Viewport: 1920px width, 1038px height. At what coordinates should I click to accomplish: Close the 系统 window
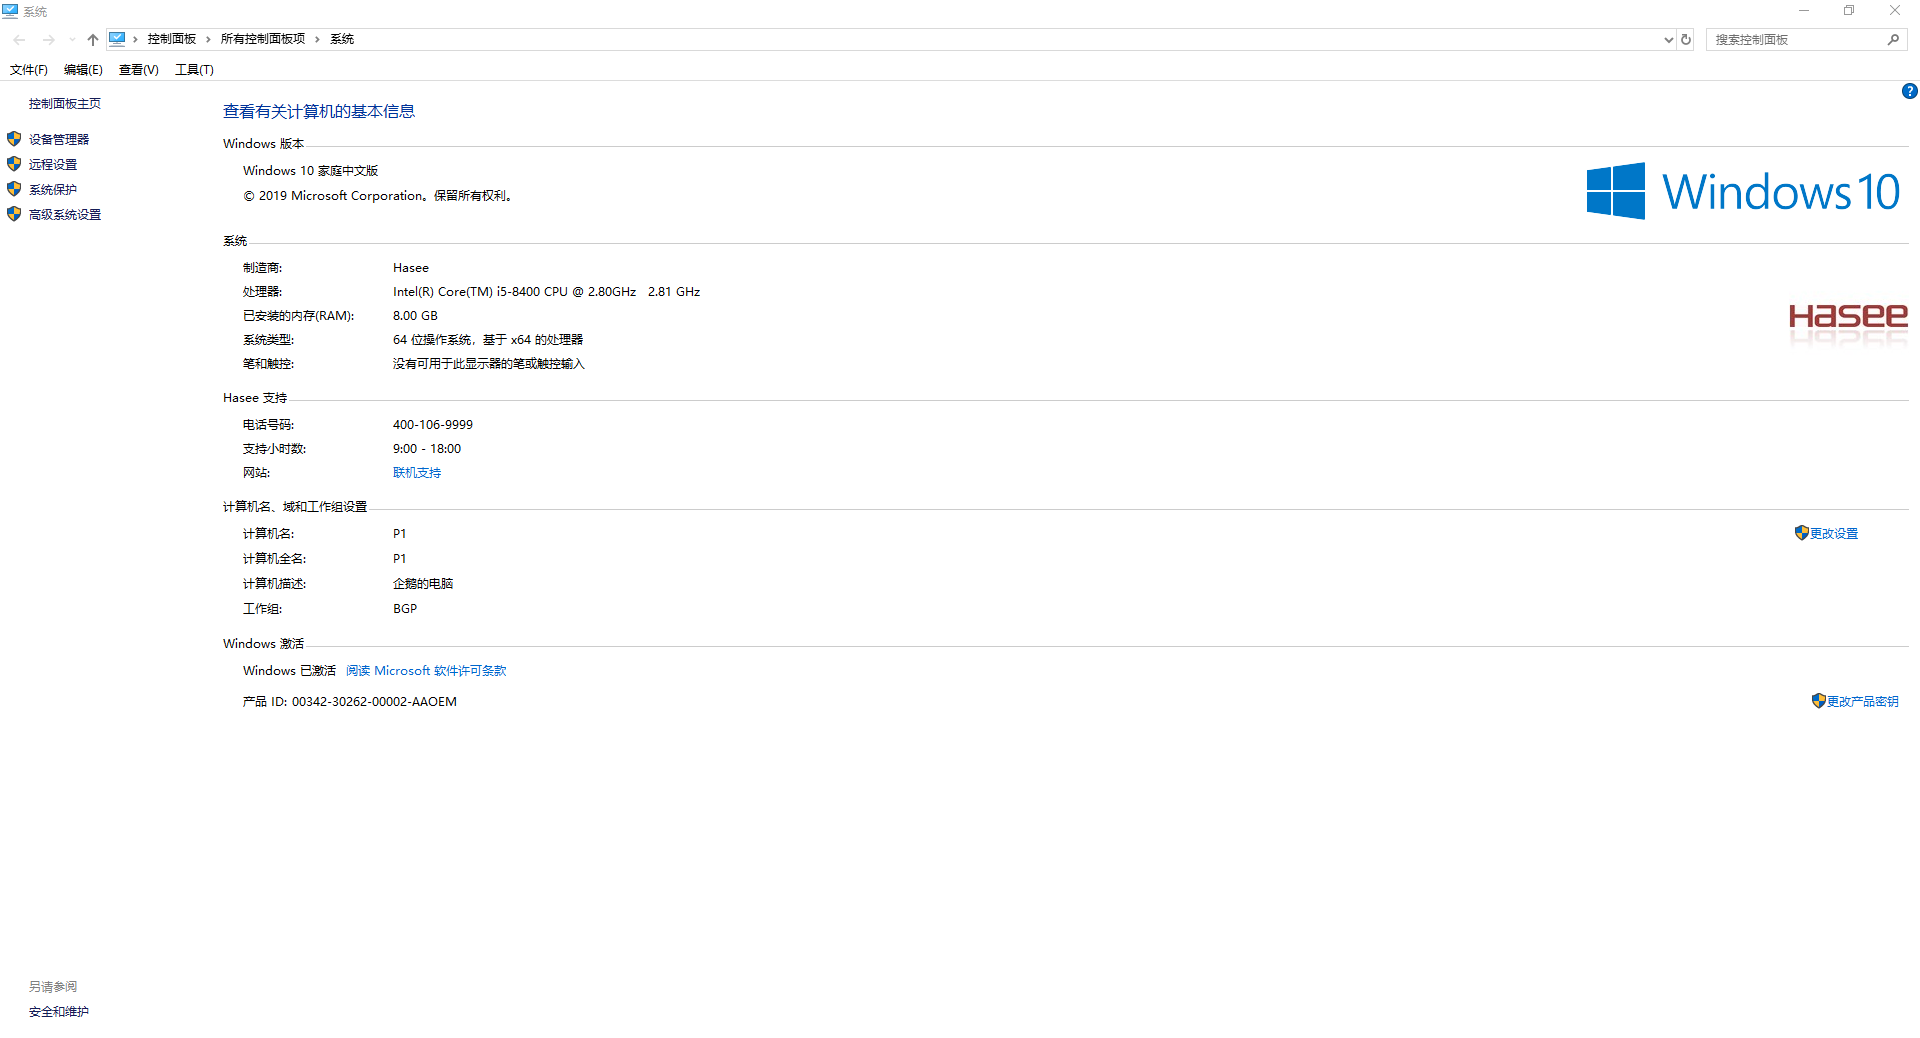click(x=1895, y=11)
